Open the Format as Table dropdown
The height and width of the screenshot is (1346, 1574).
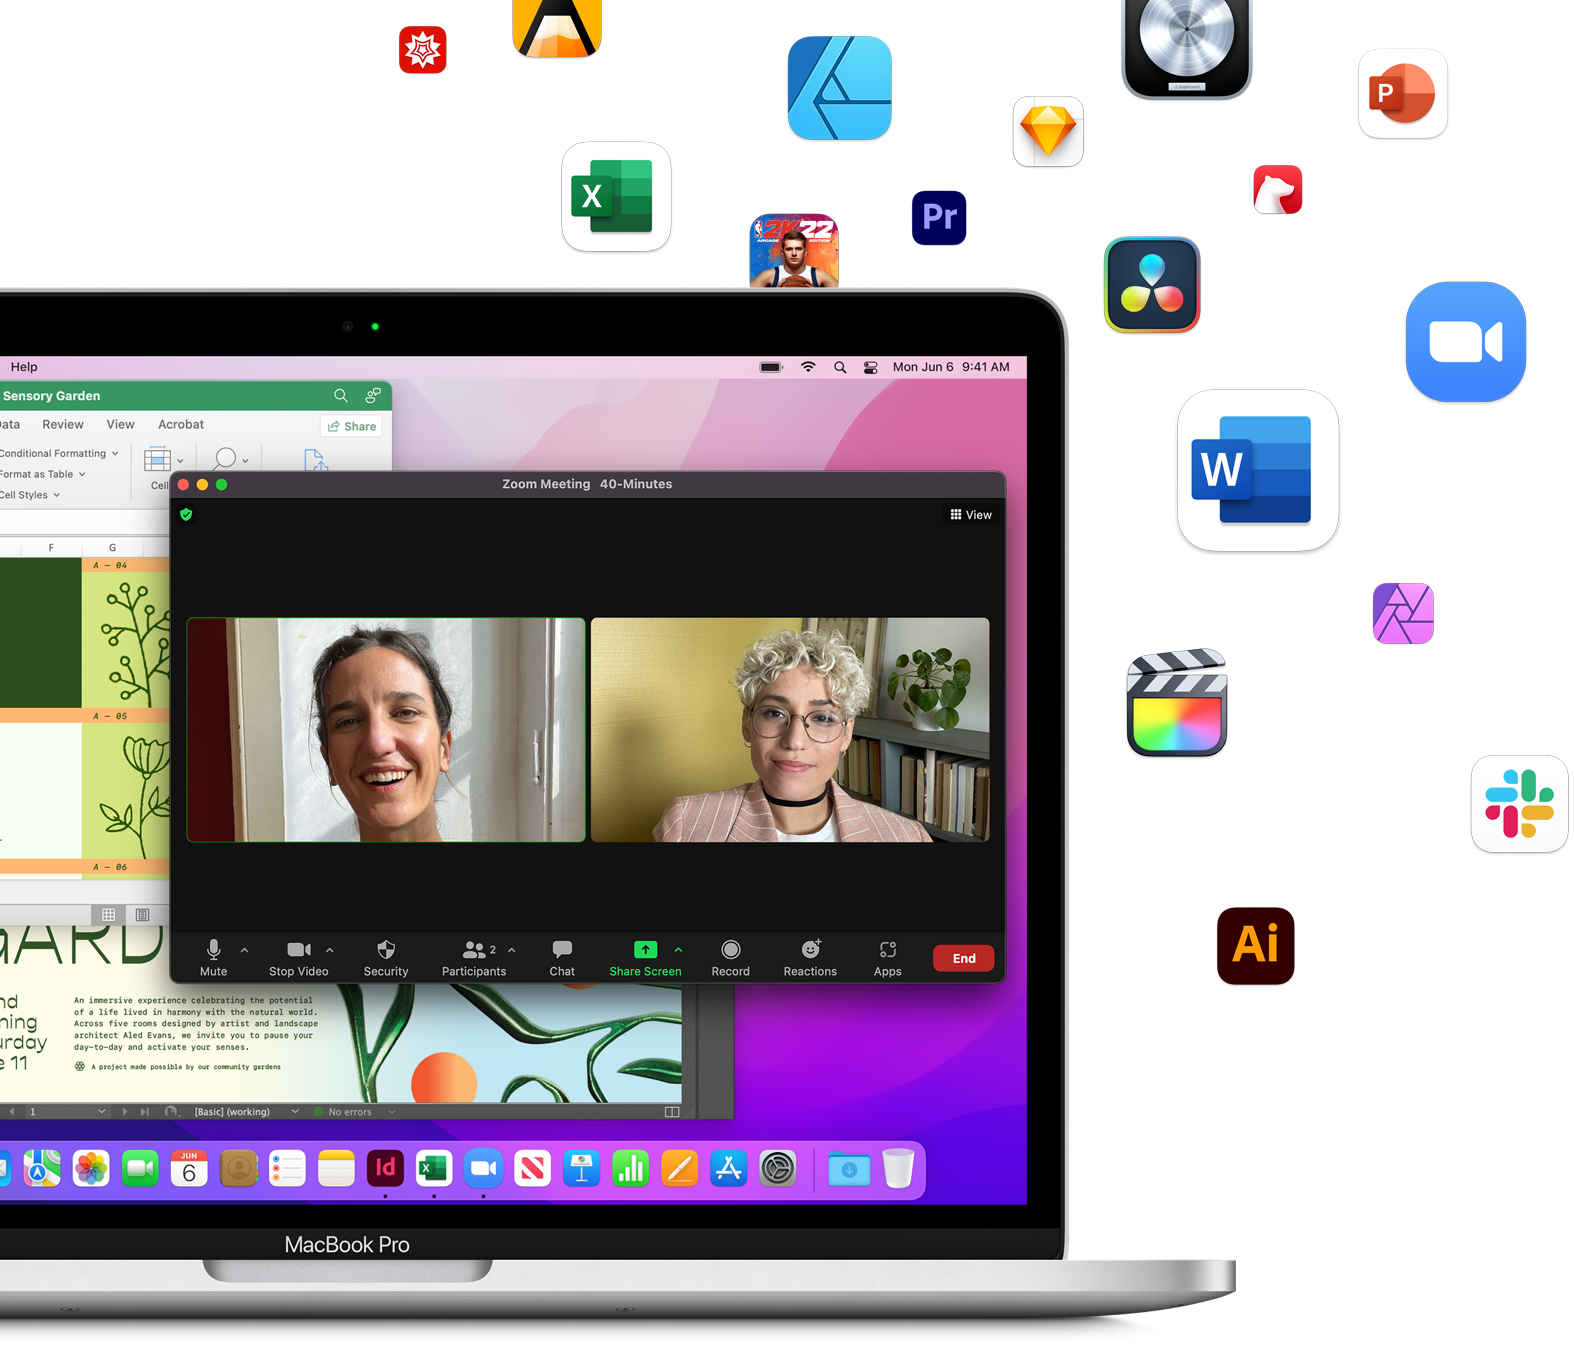click(x=42, y=474)
